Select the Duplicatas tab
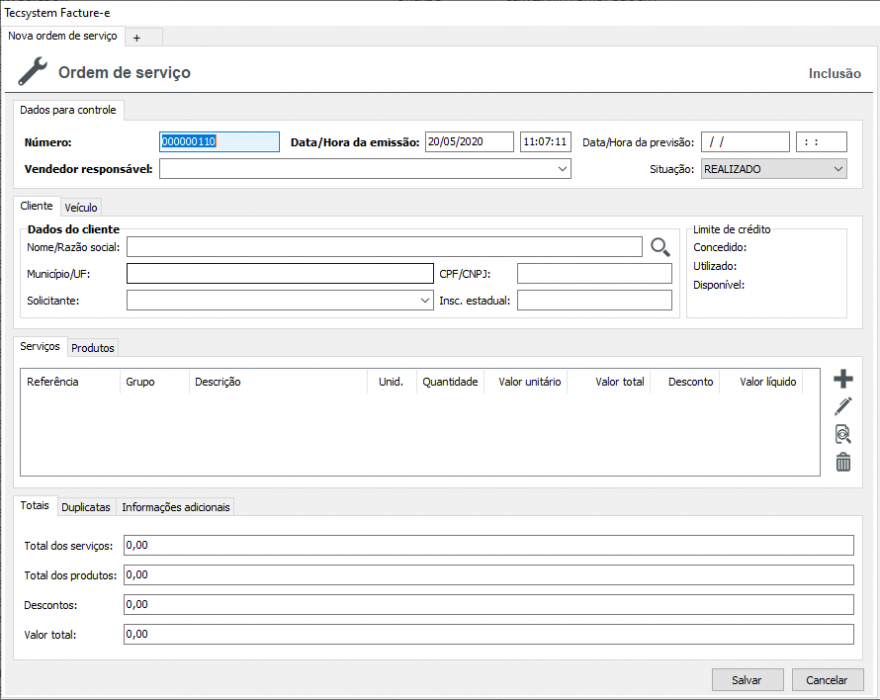The image size is (880, 700). tap(86, 507)
